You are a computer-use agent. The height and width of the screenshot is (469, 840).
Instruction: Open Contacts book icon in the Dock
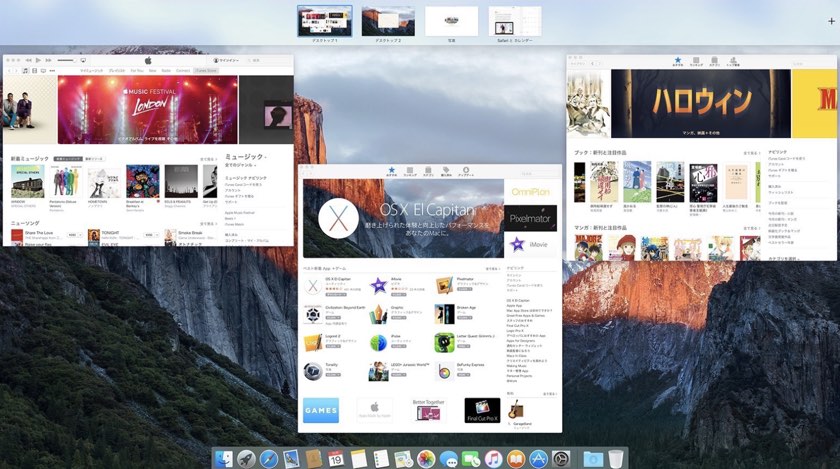tap(313, 459)
